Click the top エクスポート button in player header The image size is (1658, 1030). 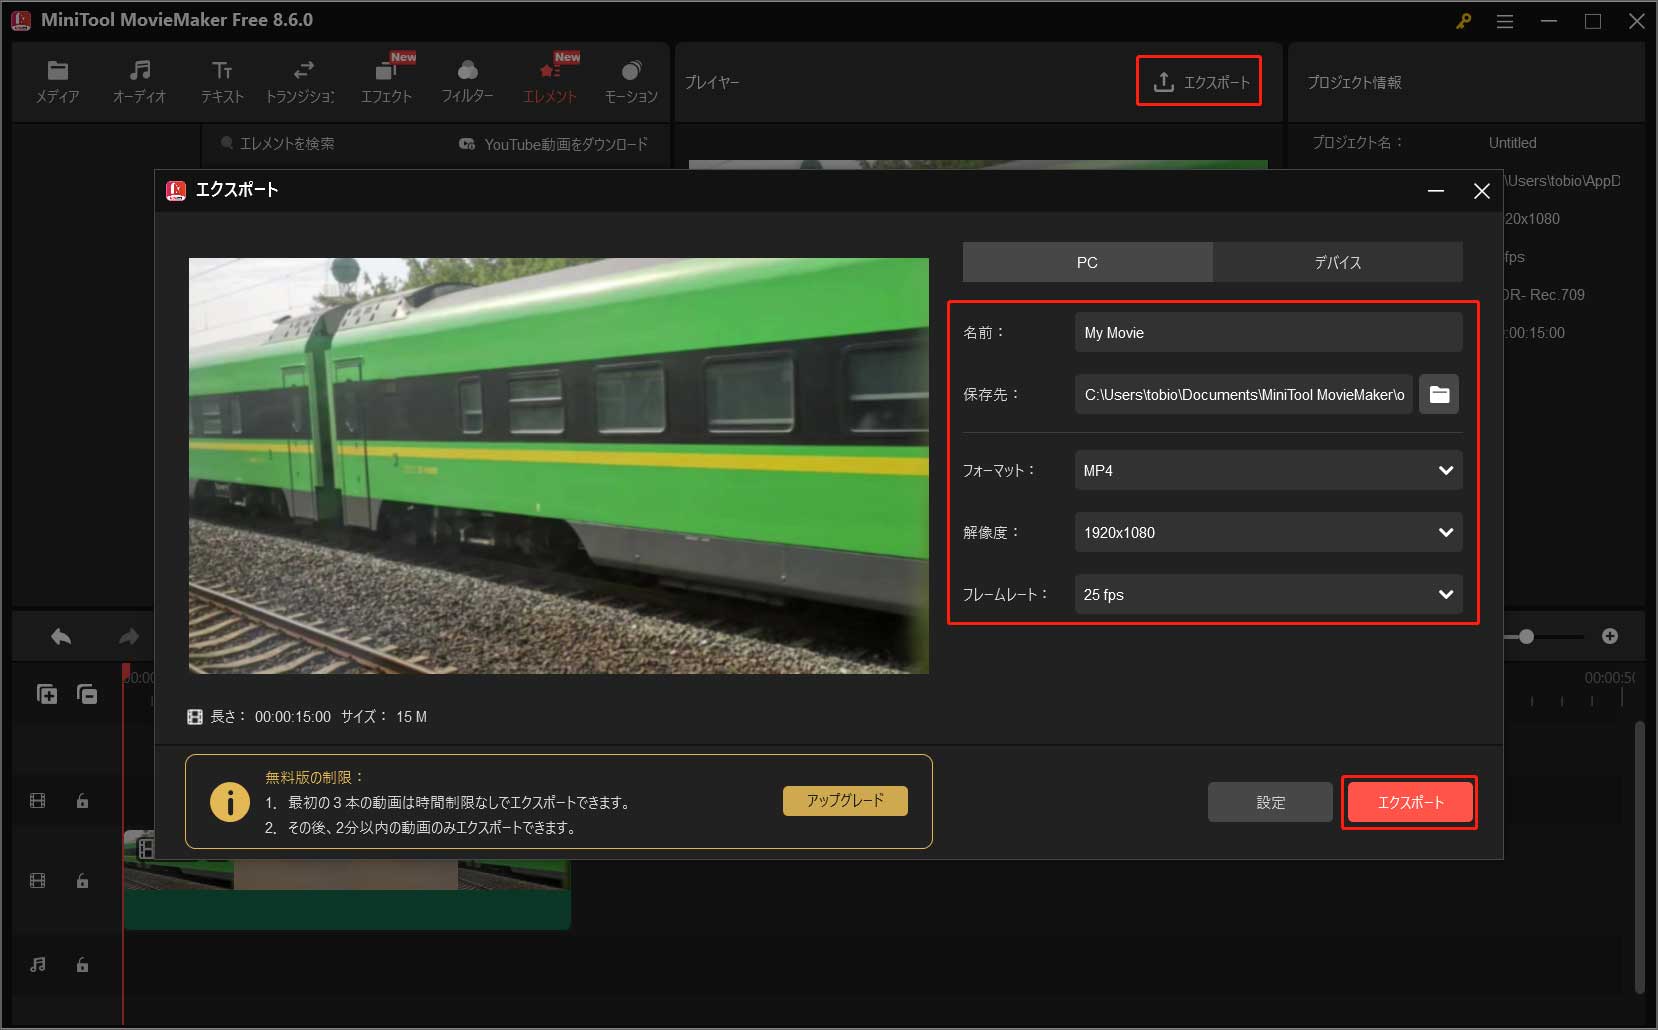point(1199,81)
